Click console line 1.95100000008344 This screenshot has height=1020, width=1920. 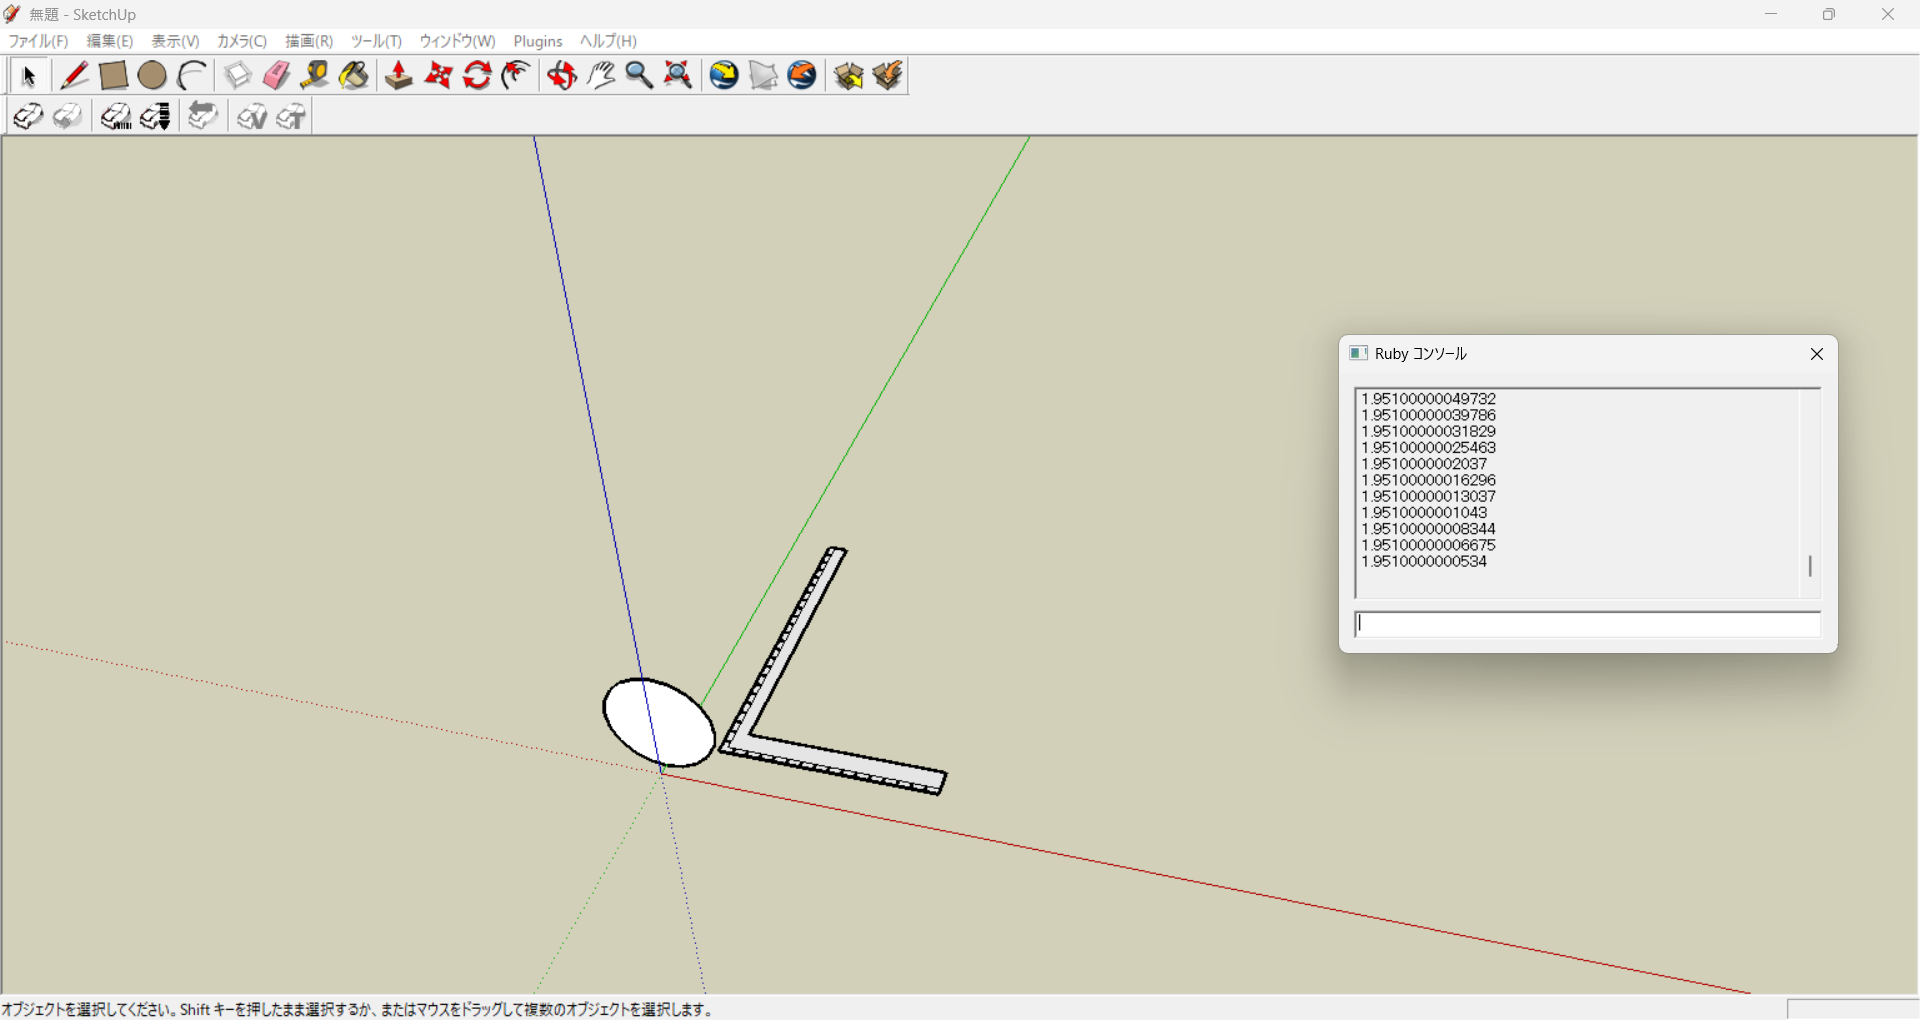click(1428, 529)
